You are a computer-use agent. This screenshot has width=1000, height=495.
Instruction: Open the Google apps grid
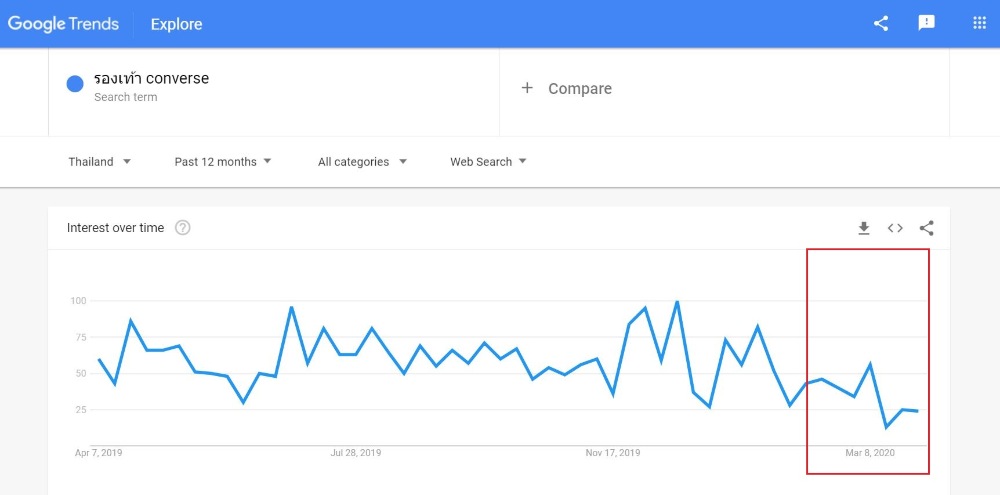point(980,24)
